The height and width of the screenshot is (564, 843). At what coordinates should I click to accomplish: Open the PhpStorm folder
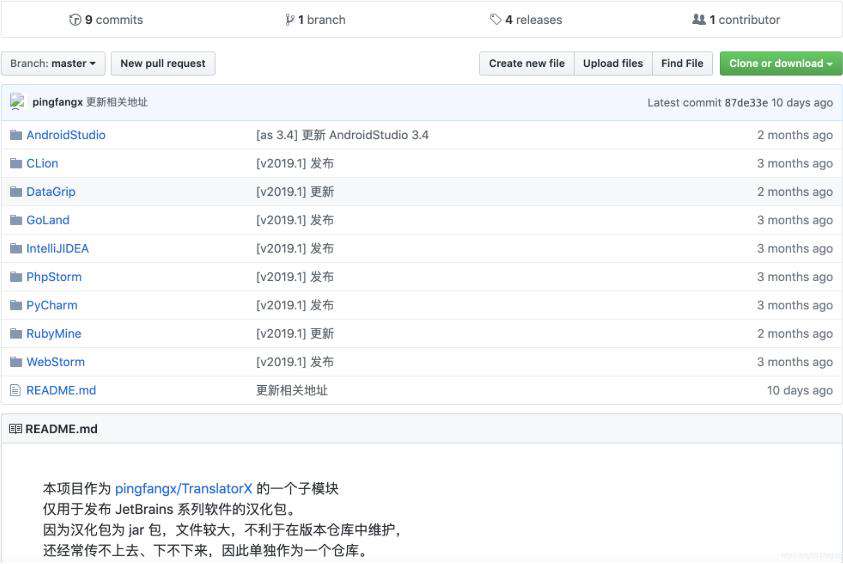tap(54, 277)
